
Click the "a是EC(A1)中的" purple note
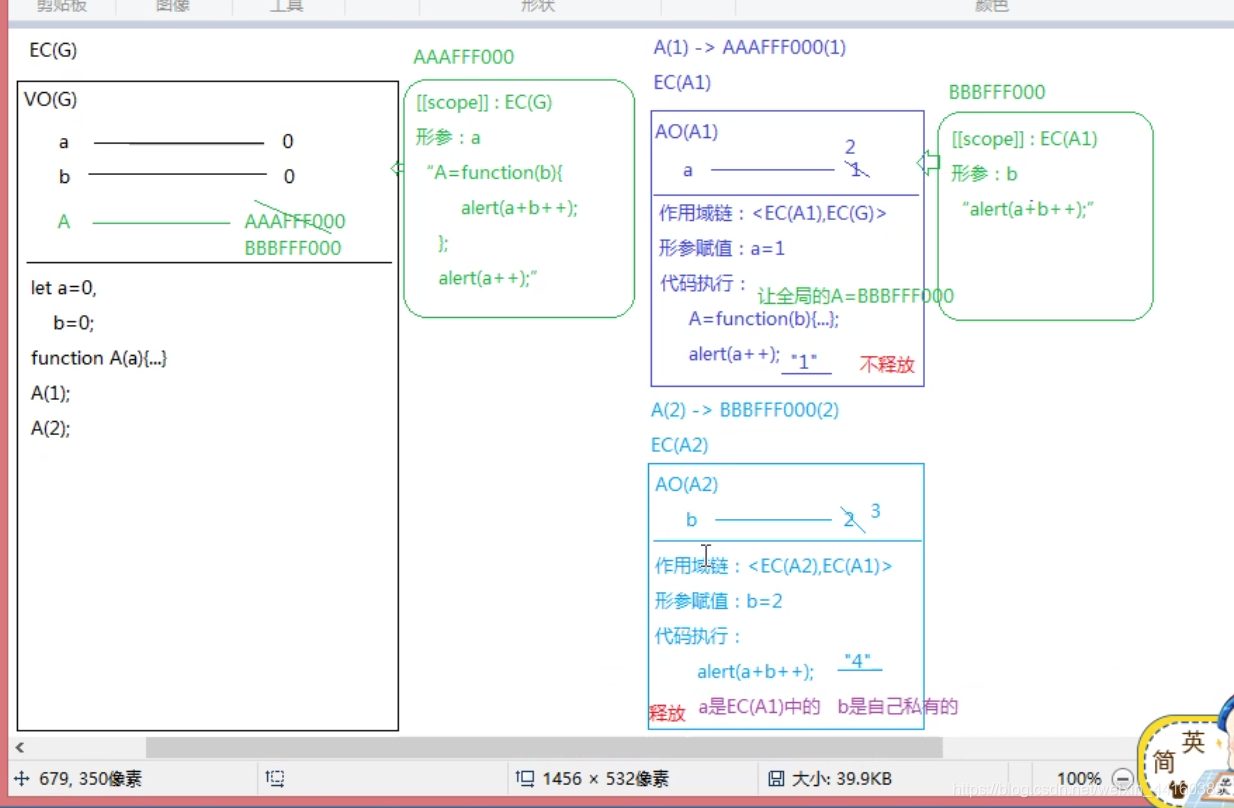coord(759,707)
